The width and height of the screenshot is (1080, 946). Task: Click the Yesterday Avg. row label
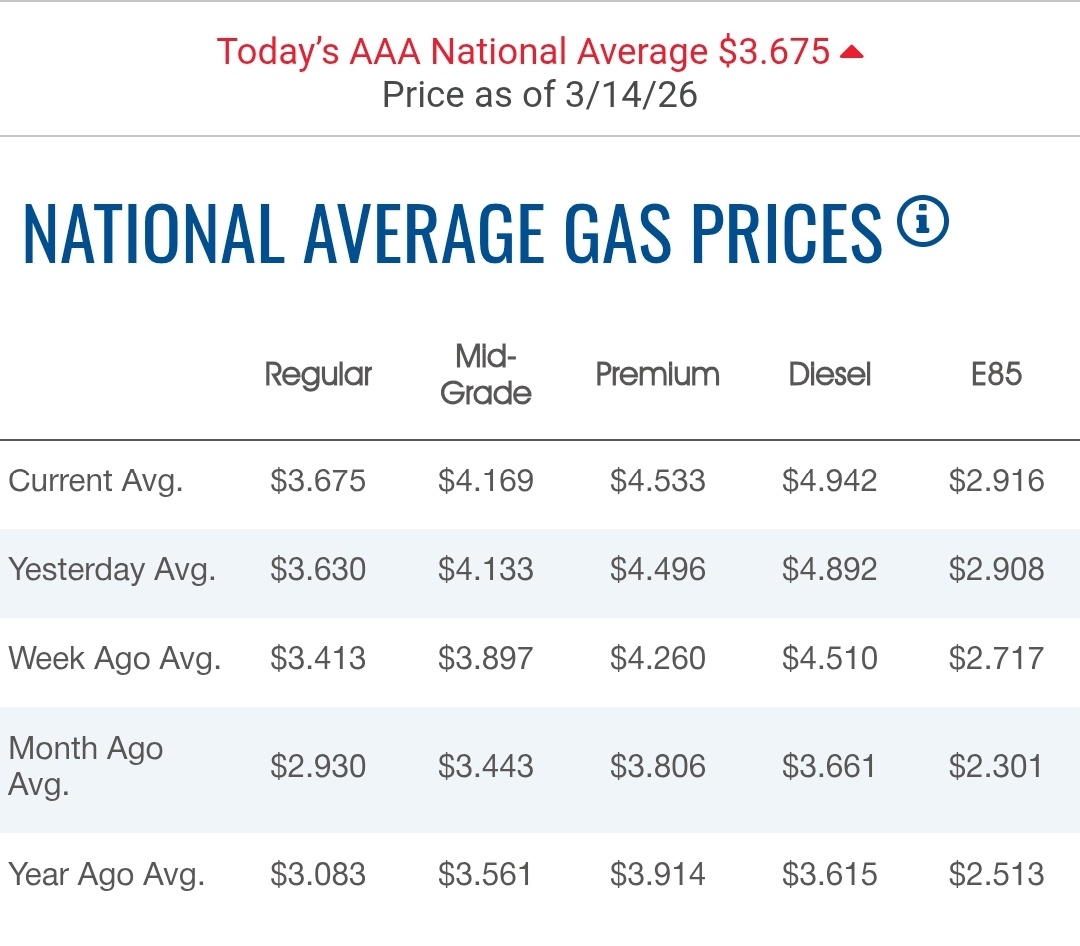(x=112, y=570)
